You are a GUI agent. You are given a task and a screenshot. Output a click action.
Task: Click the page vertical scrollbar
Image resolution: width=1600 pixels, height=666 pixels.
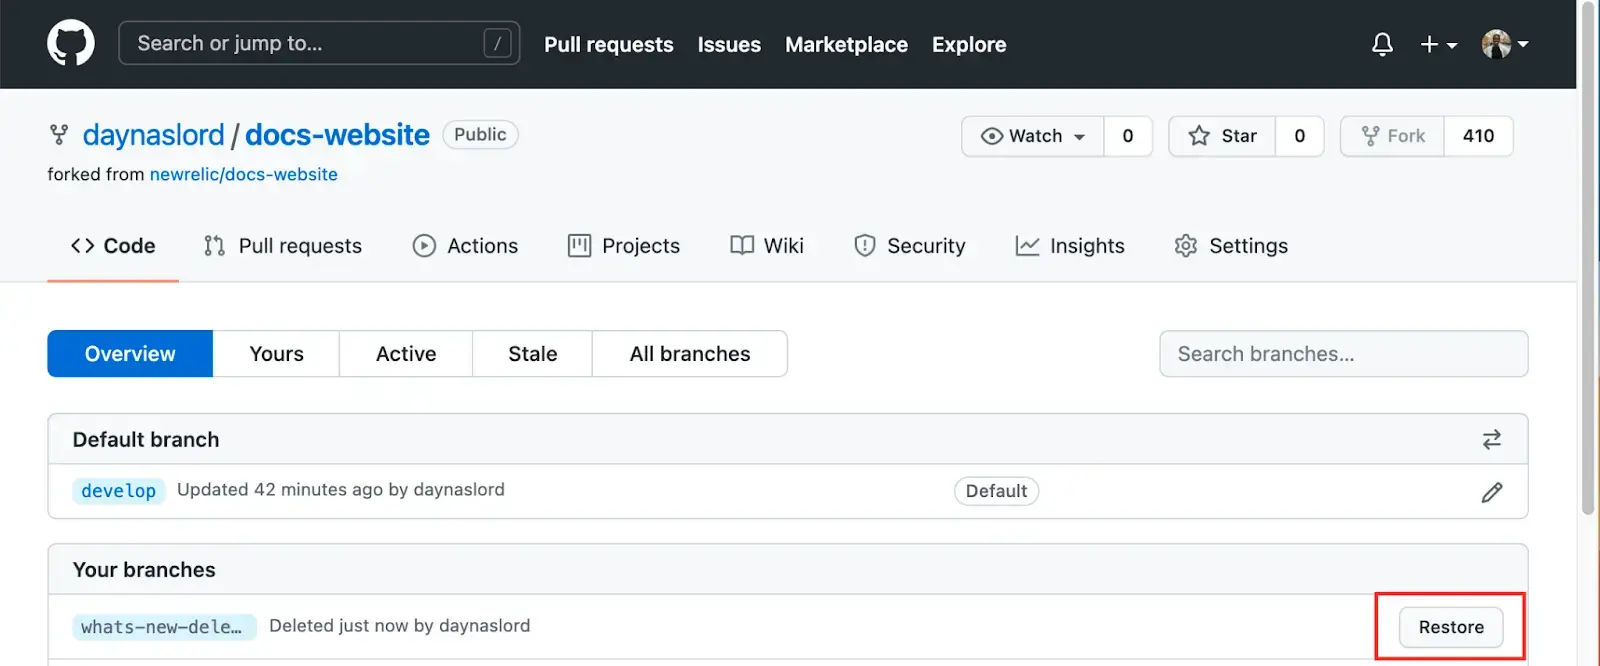1587,260
